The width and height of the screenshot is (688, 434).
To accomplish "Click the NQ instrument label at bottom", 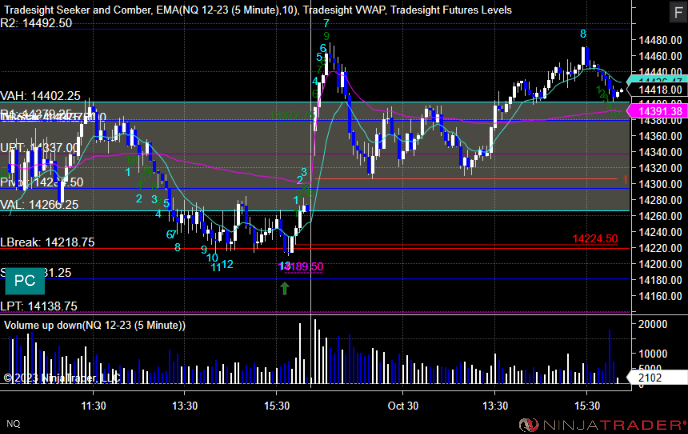I will click(13, 423).
